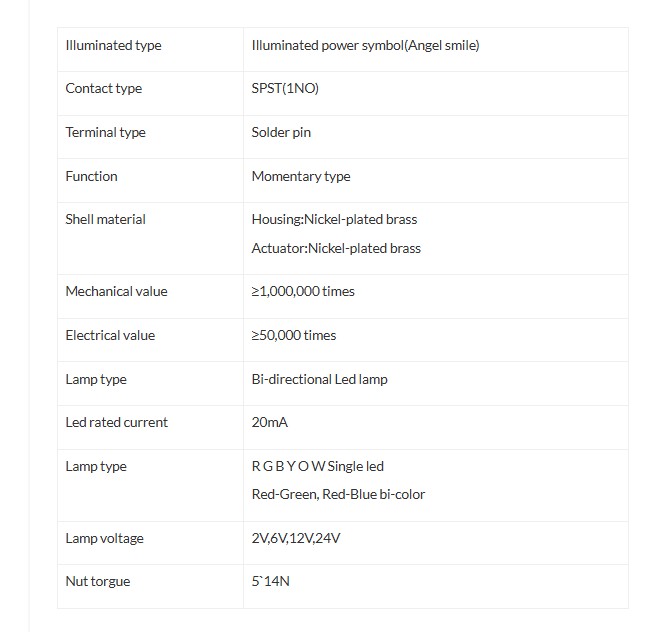Click the 'Led rated current' label
Image resolution: width=655 pixels, height=632 pixels.
[116, 422]
